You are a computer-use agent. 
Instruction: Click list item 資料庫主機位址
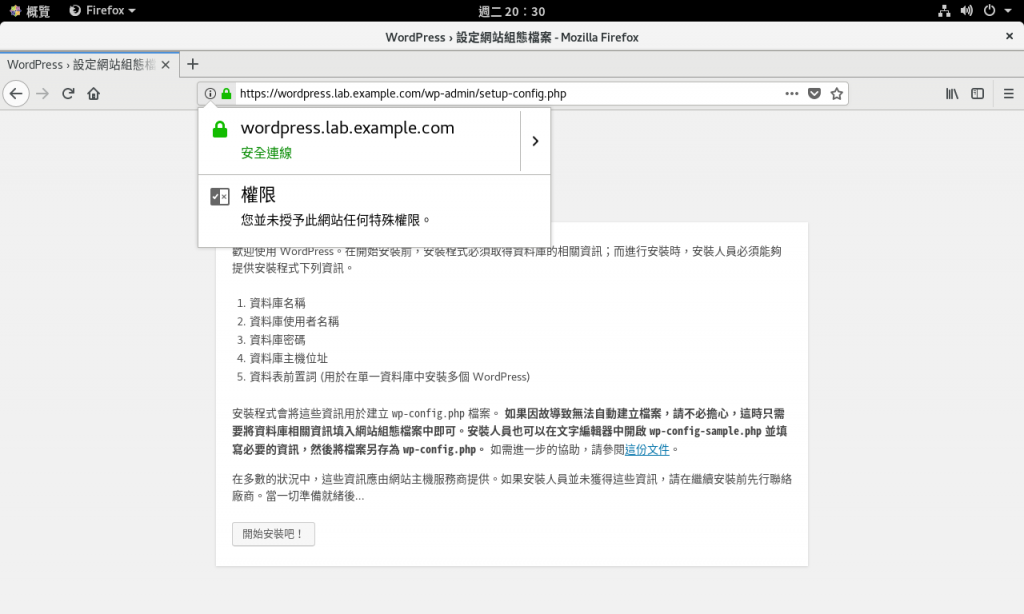pyautogui.click(x=289, y=358)
